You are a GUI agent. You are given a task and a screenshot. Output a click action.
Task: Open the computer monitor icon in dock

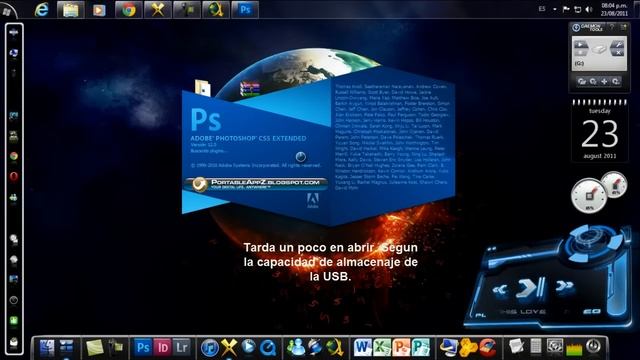point(449,348)
